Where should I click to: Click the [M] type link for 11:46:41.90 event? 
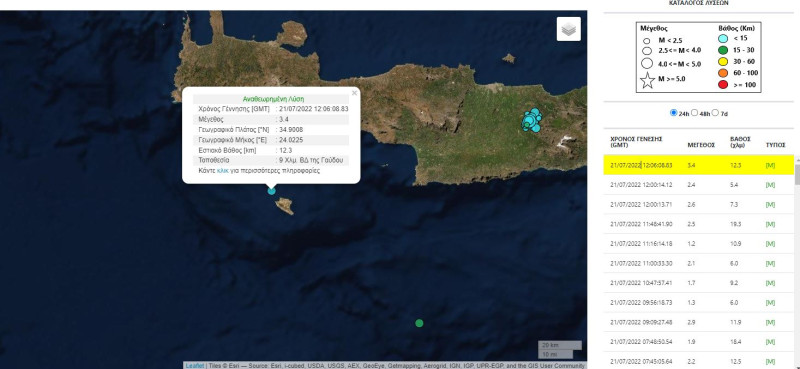770,224
